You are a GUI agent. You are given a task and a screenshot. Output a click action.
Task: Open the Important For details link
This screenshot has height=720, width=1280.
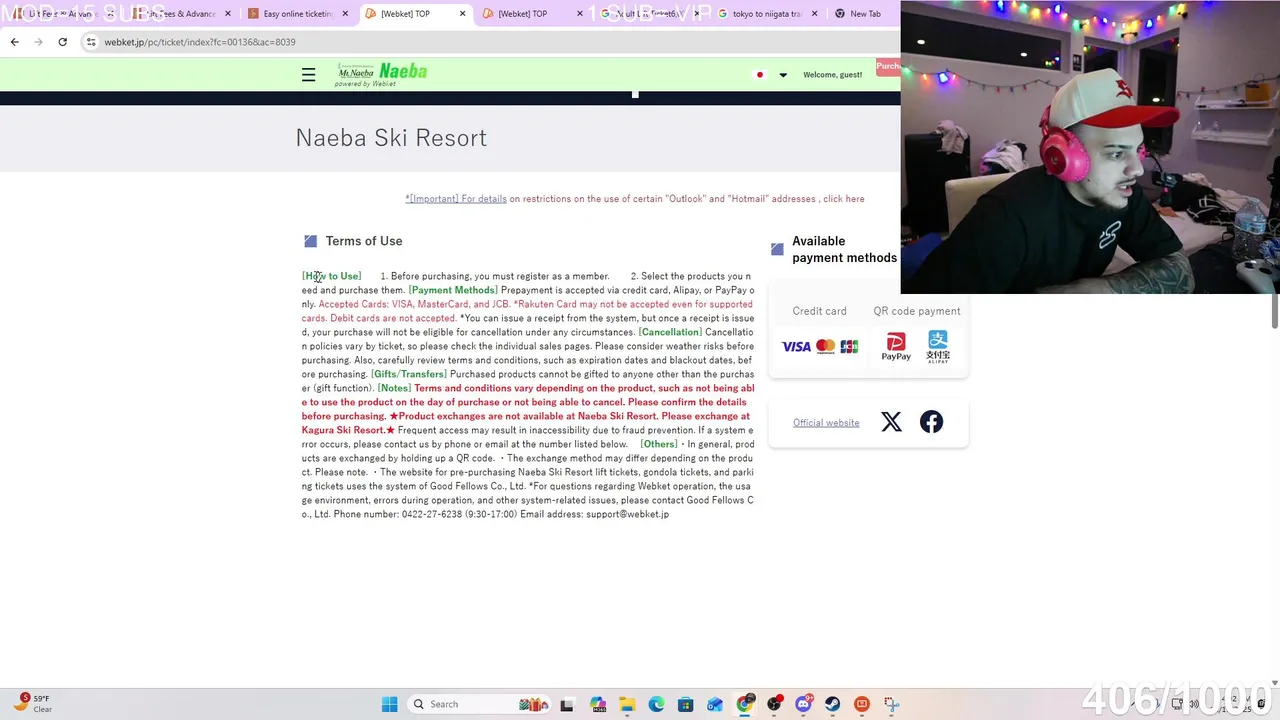(x=456, y=199)
